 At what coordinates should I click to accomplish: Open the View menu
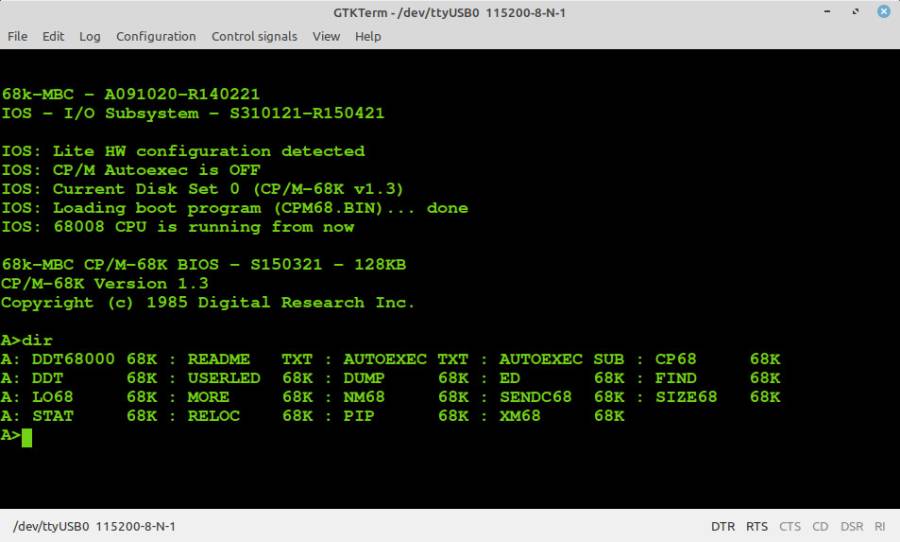(x=326, y=36)
